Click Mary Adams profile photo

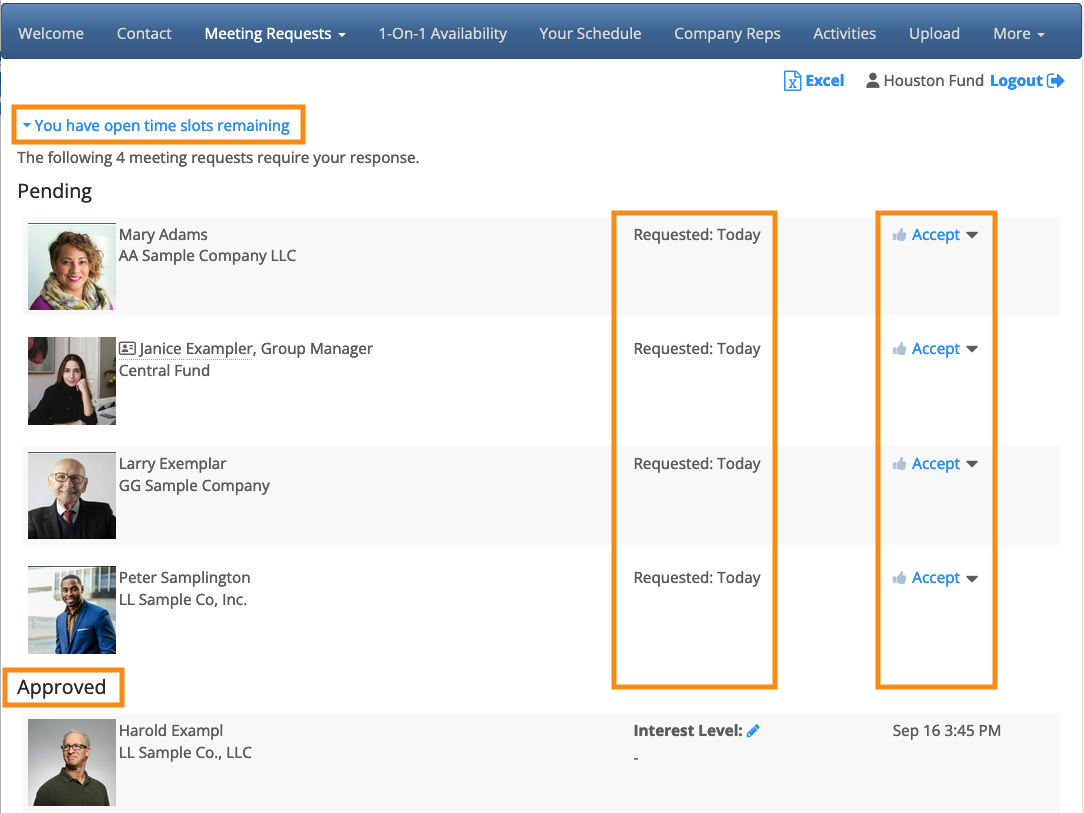point(71,266)
